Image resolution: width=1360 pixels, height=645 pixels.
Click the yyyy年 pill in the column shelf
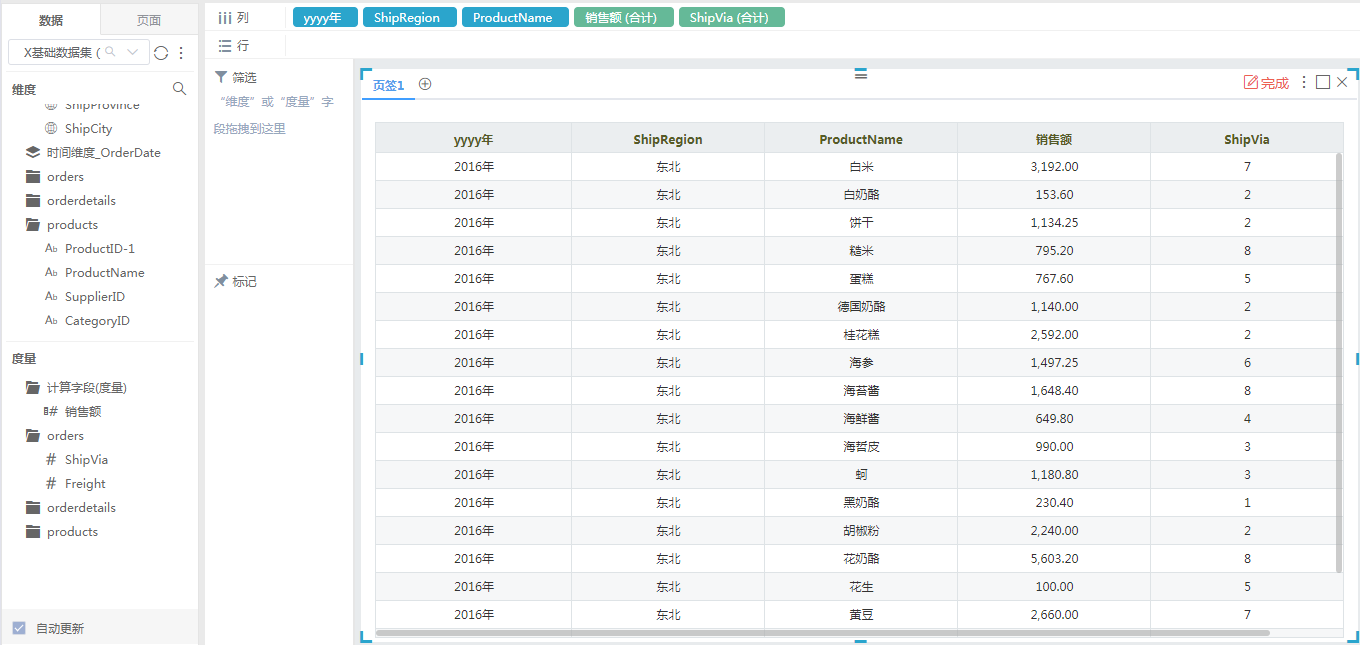click(x=324, y=18)
